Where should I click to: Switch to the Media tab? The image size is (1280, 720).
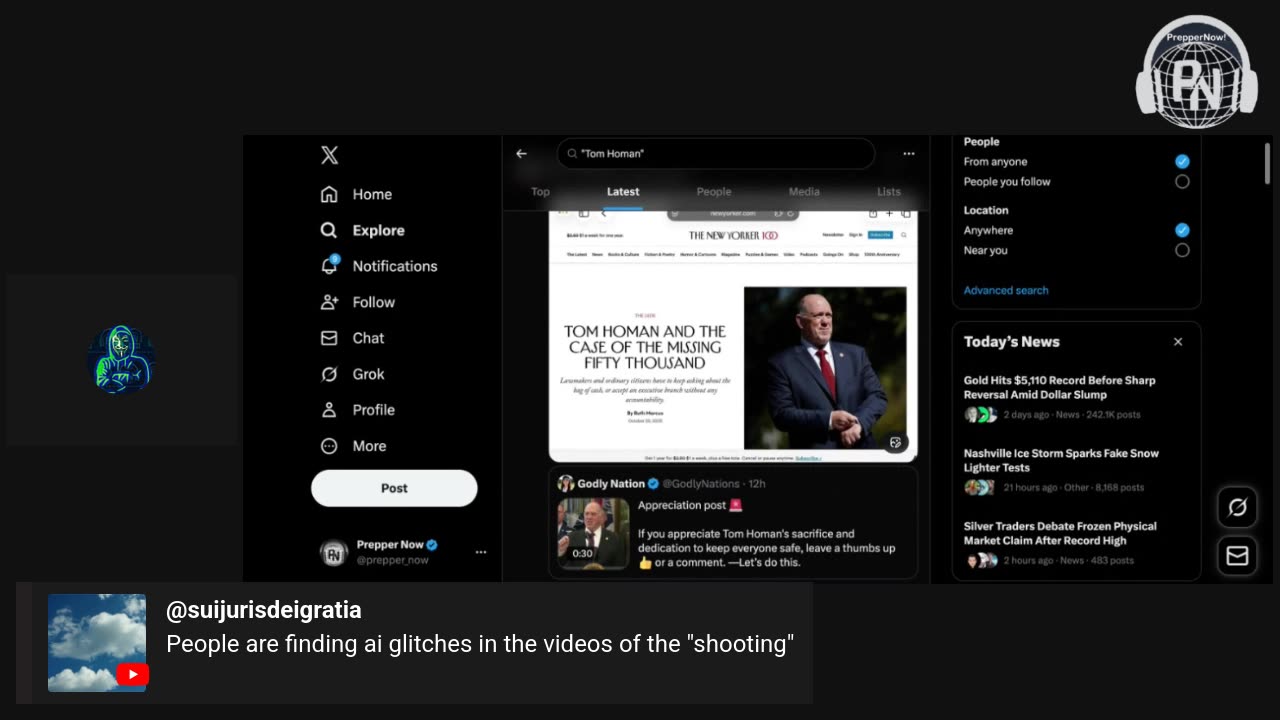[x=804, y=192]
